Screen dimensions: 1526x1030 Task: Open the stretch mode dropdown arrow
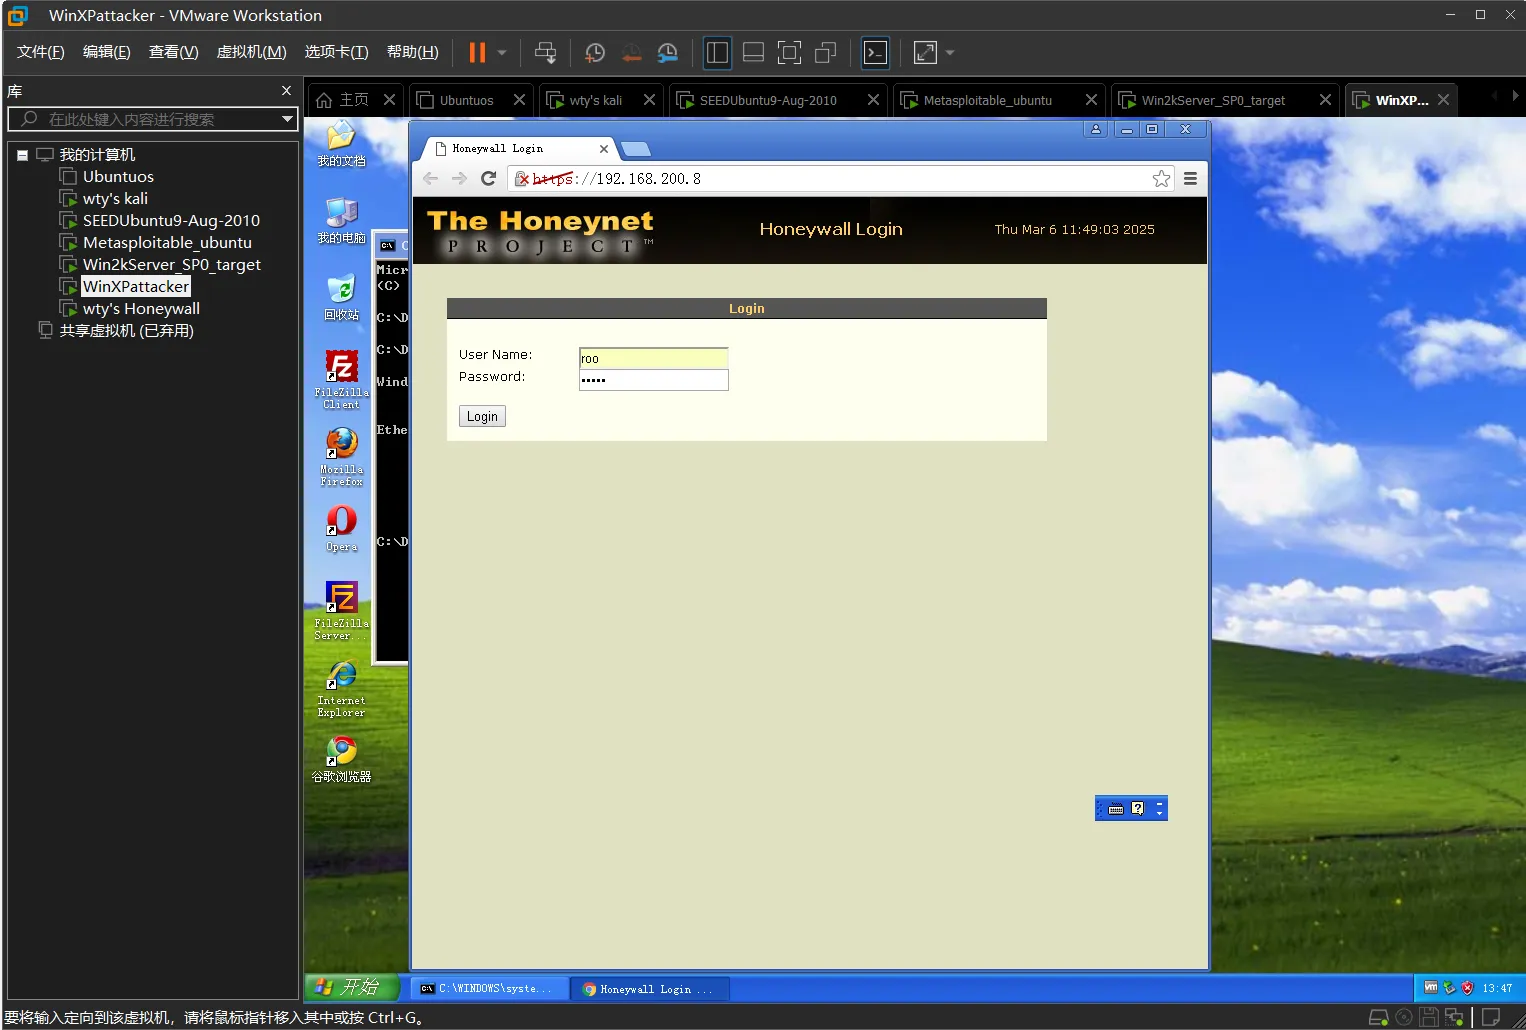click(x=950, y=52)
